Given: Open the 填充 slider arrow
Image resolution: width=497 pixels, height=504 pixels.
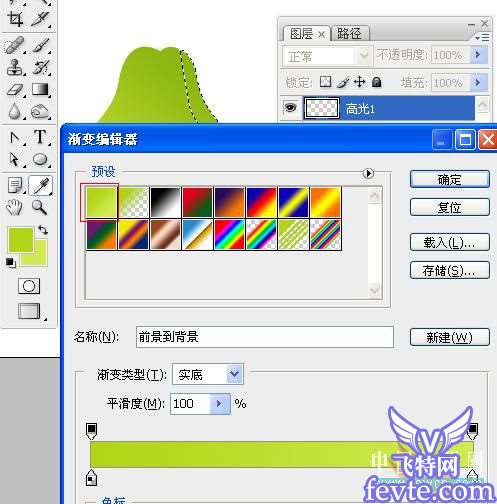Looking at the screenshot, I should 478,82.
